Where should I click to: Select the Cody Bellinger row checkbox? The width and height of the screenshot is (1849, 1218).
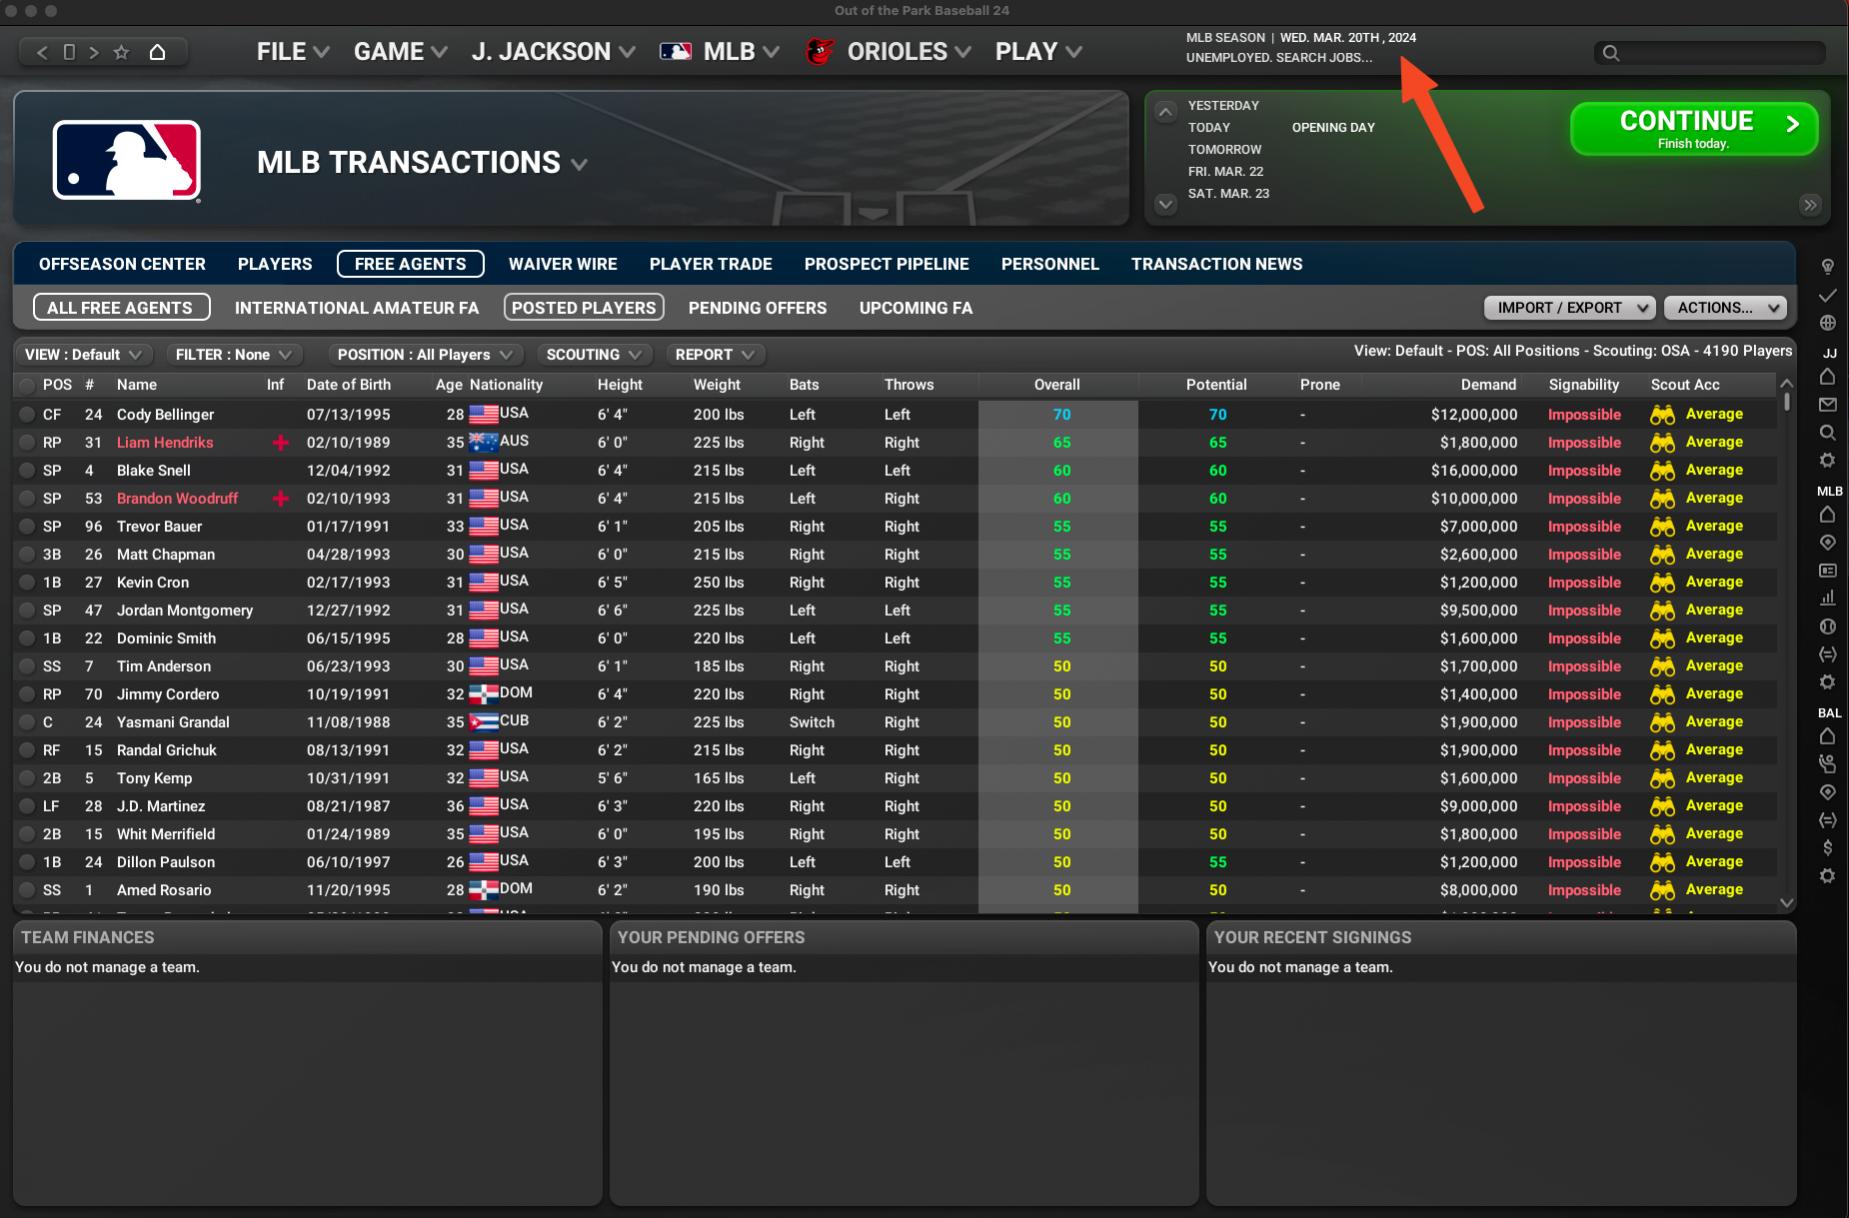pos(27,415)
